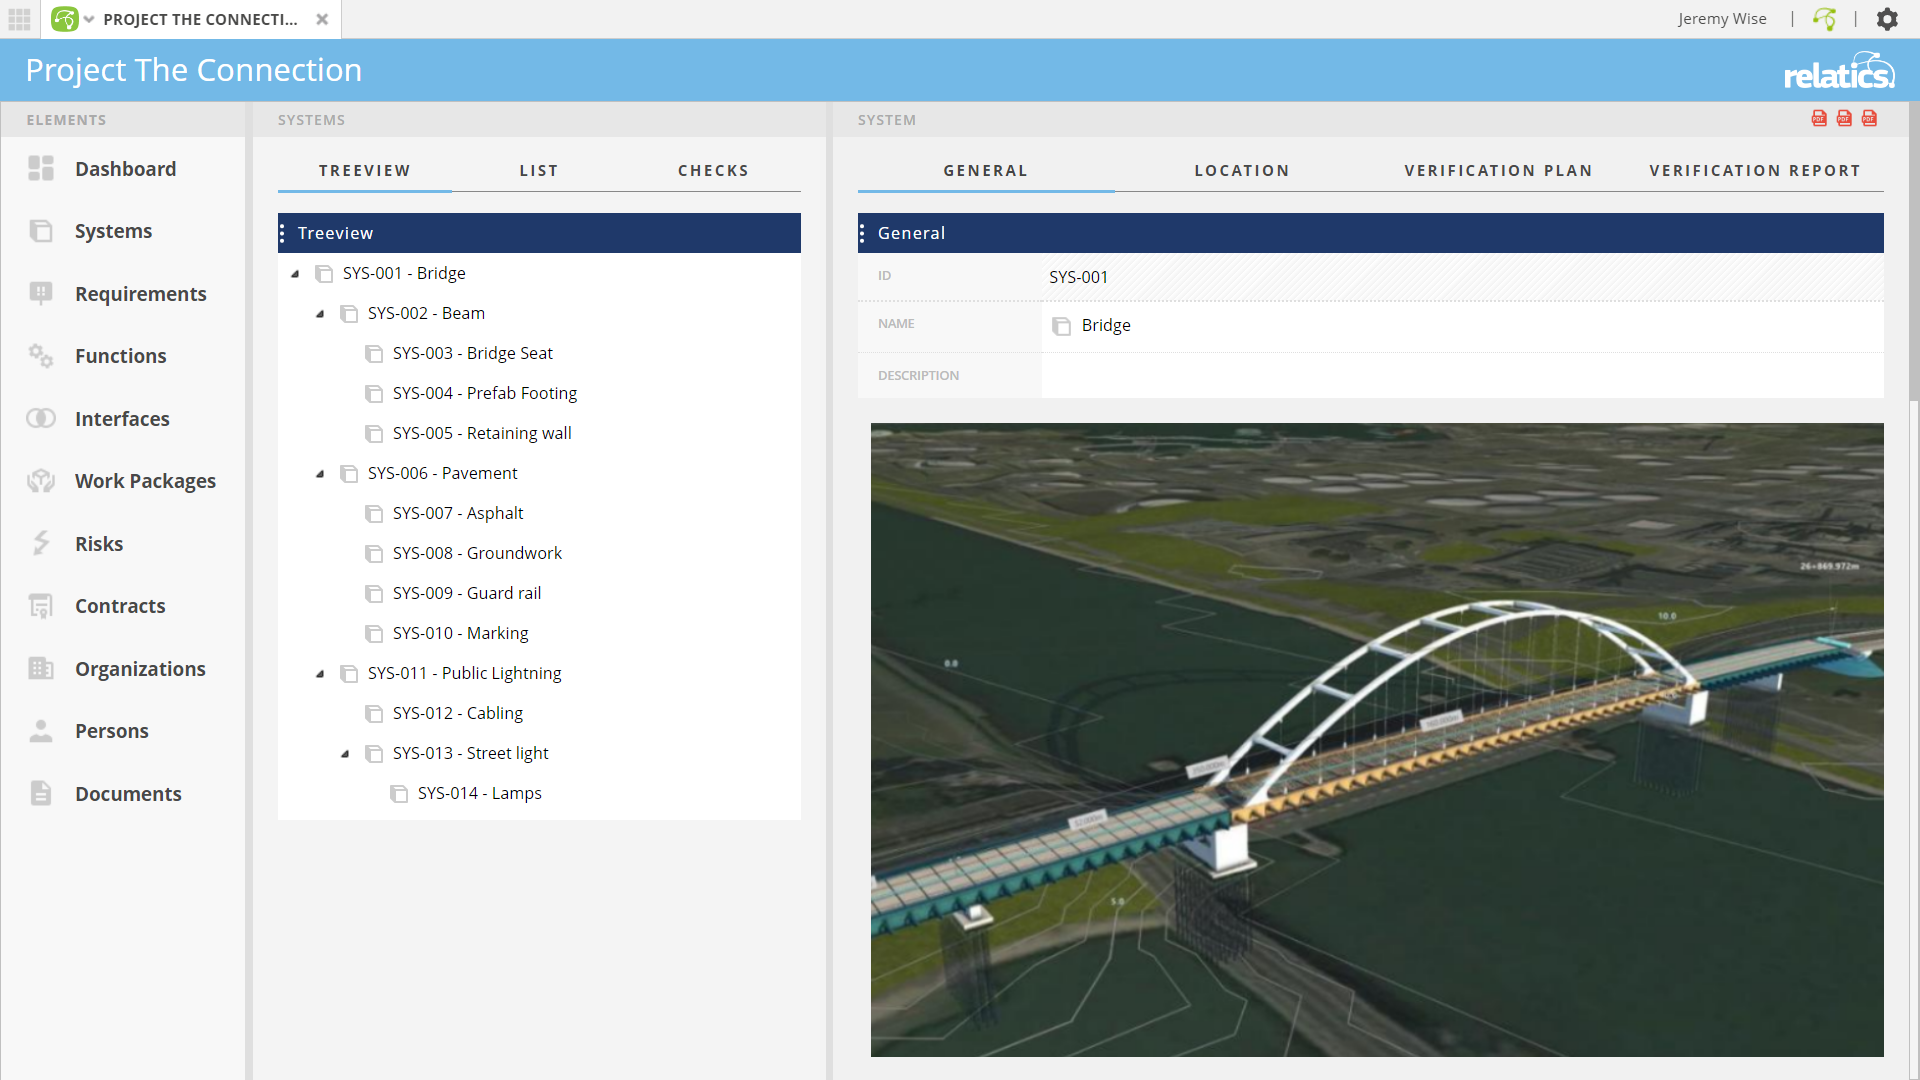Click the Dashboard sidebar icon

tap(41, 169)
